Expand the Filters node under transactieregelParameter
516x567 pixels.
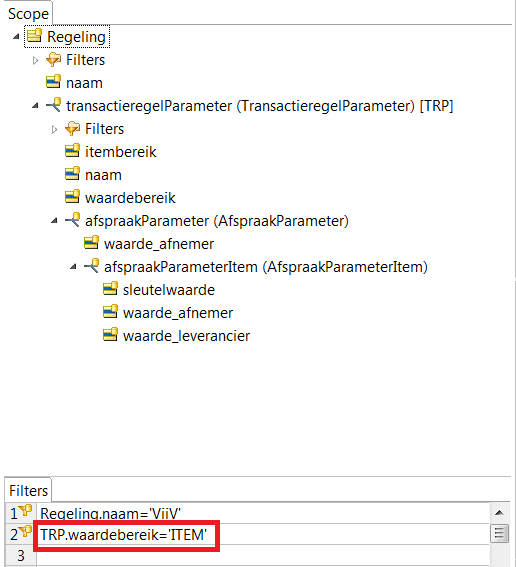click(54, 129)
